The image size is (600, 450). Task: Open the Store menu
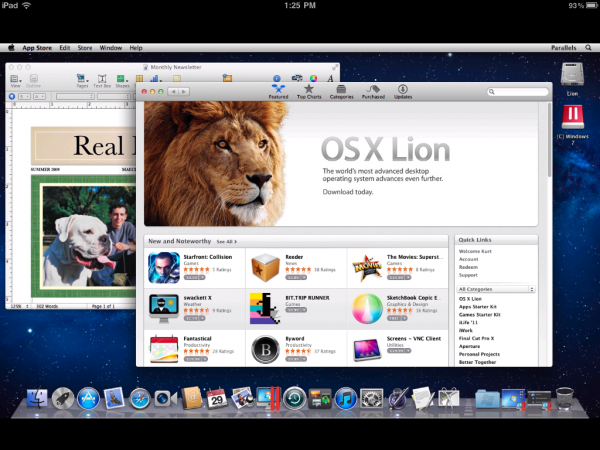(85, 48)
